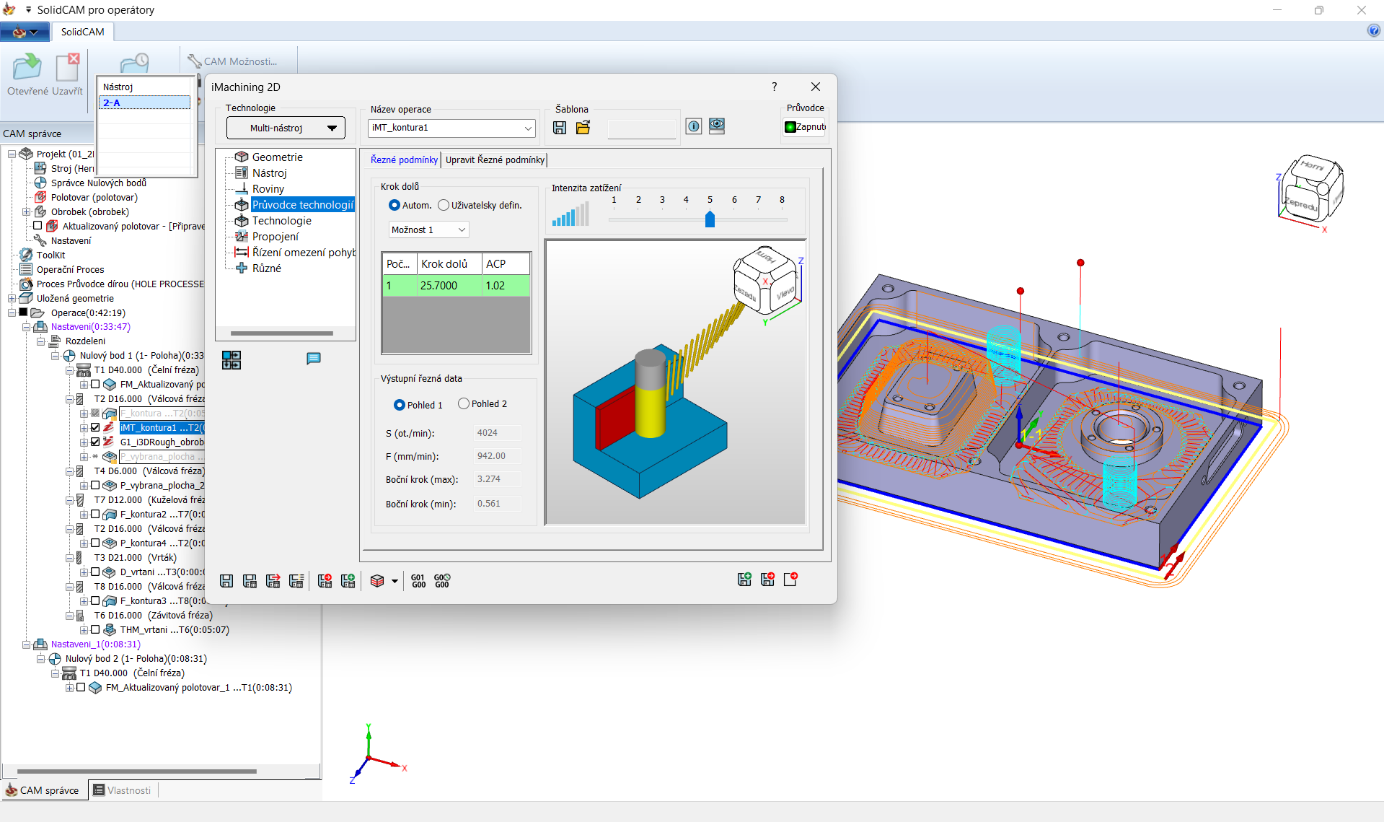1384x822 pixels.
Task: Select the Pohled 2 radio button
Action: 463,404
